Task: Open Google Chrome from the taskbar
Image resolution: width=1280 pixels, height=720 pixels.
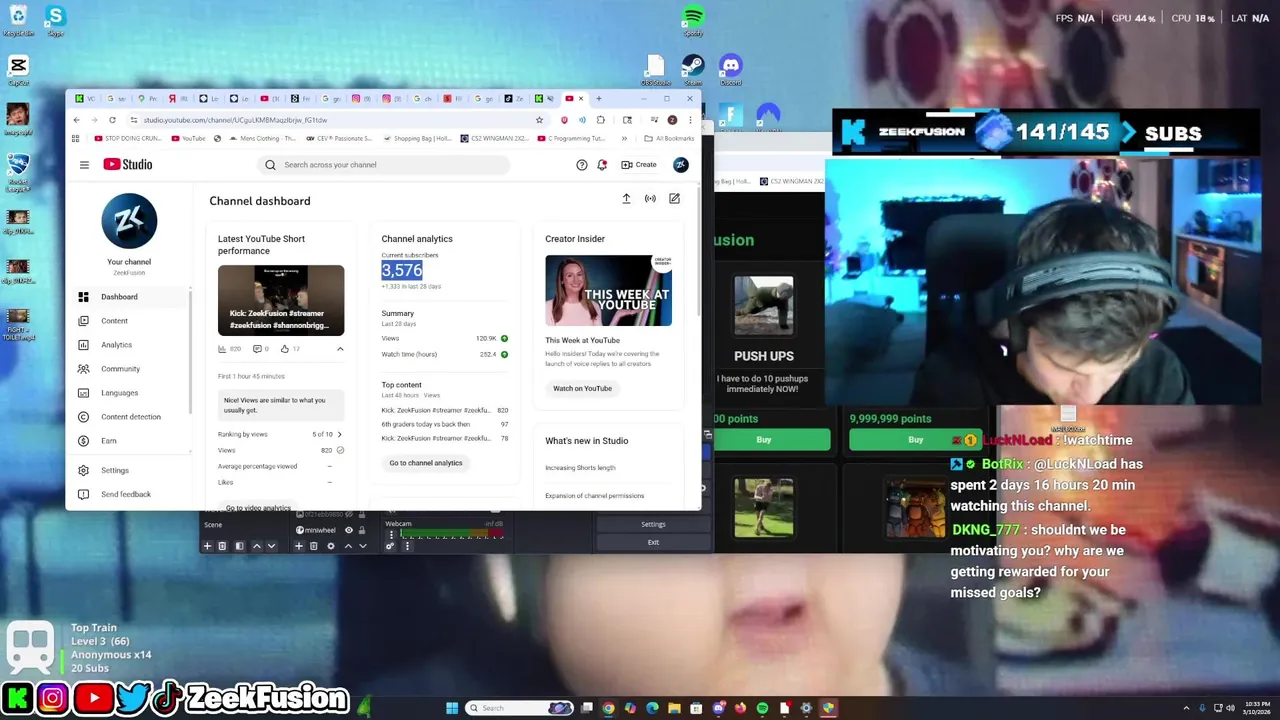Action: 608,708
